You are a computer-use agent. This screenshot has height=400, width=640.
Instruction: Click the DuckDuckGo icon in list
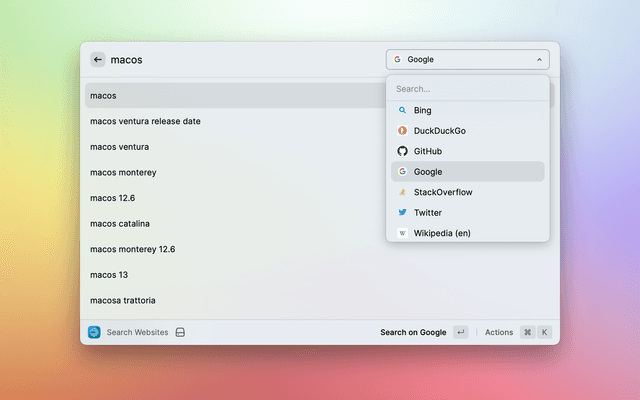[x=402, y=130]
